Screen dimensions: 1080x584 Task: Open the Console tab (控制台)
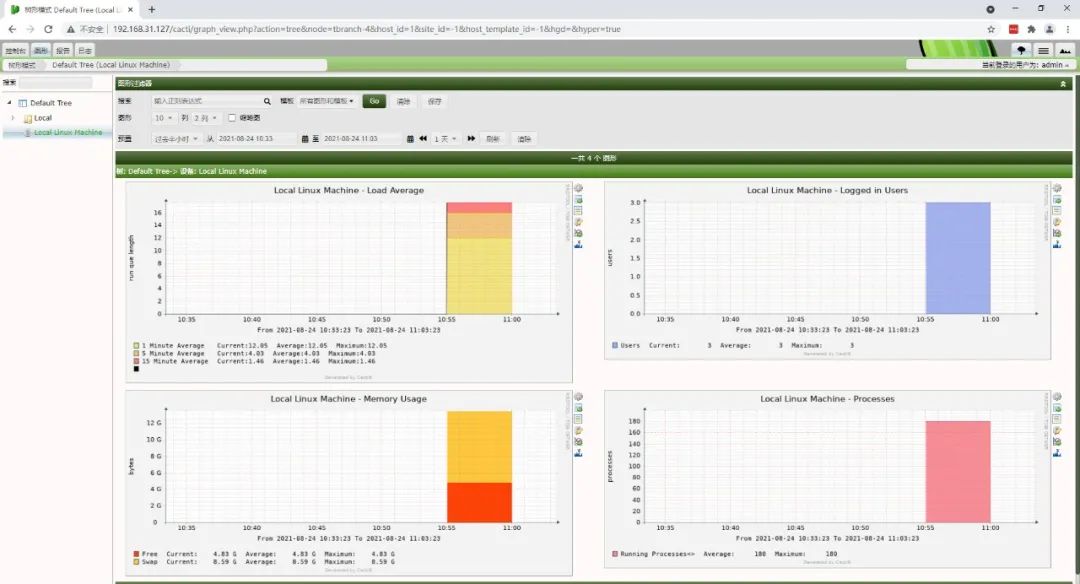tap(15, 50)
